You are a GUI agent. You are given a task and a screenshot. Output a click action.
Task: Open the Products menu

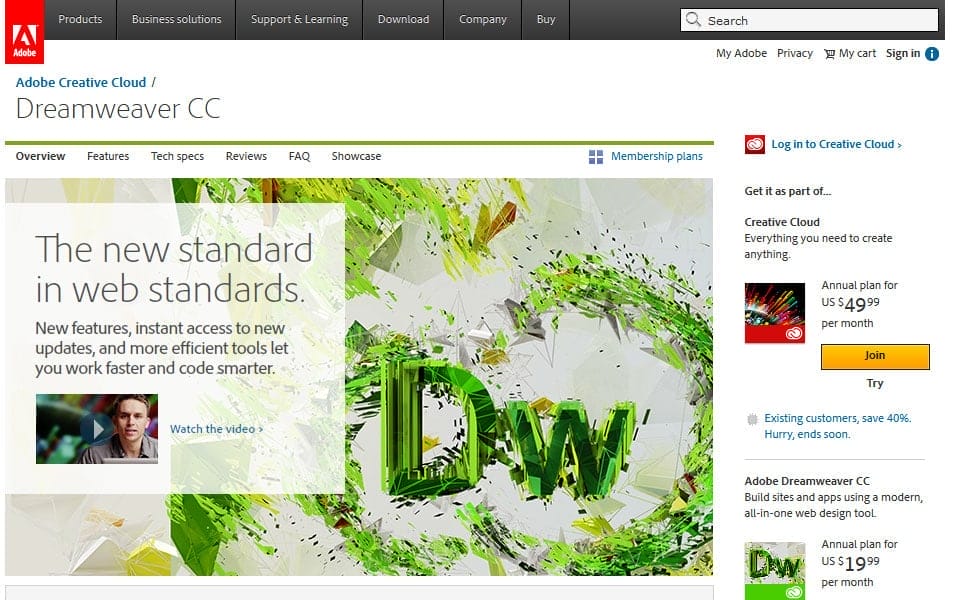[79, 19]
